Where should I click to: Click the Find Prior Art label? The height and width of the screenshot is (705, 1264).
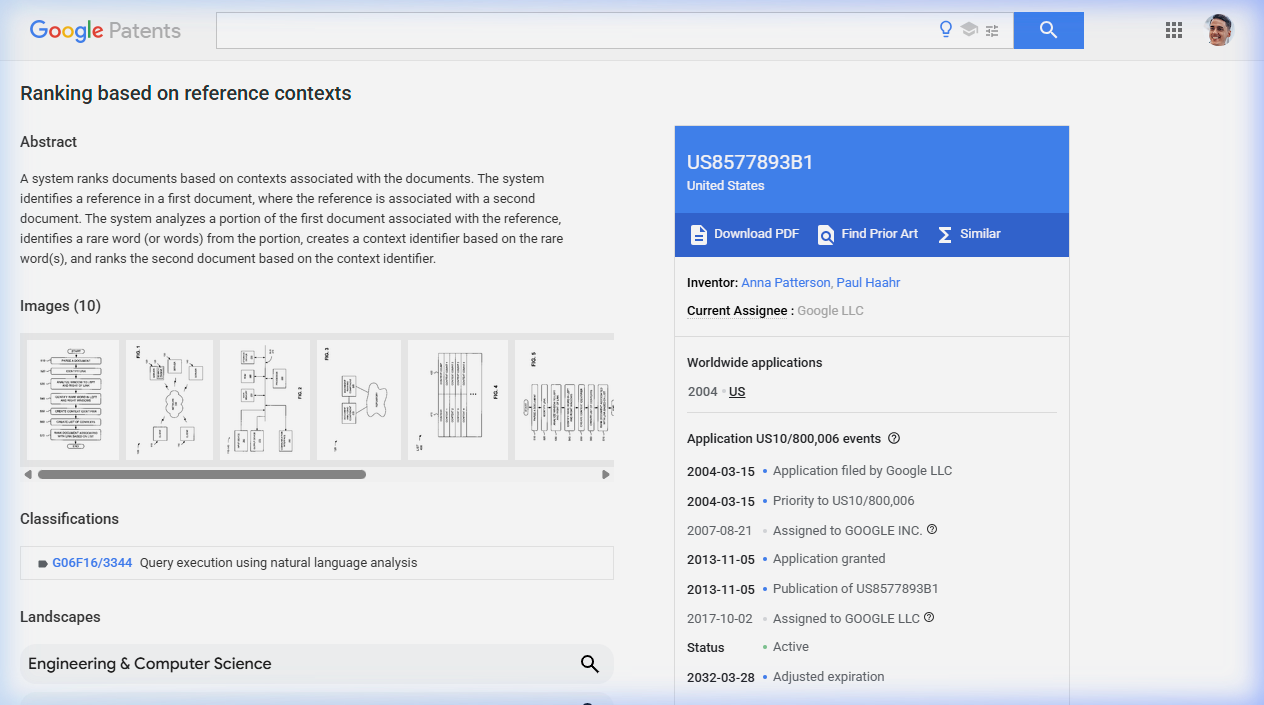point(880,234)
